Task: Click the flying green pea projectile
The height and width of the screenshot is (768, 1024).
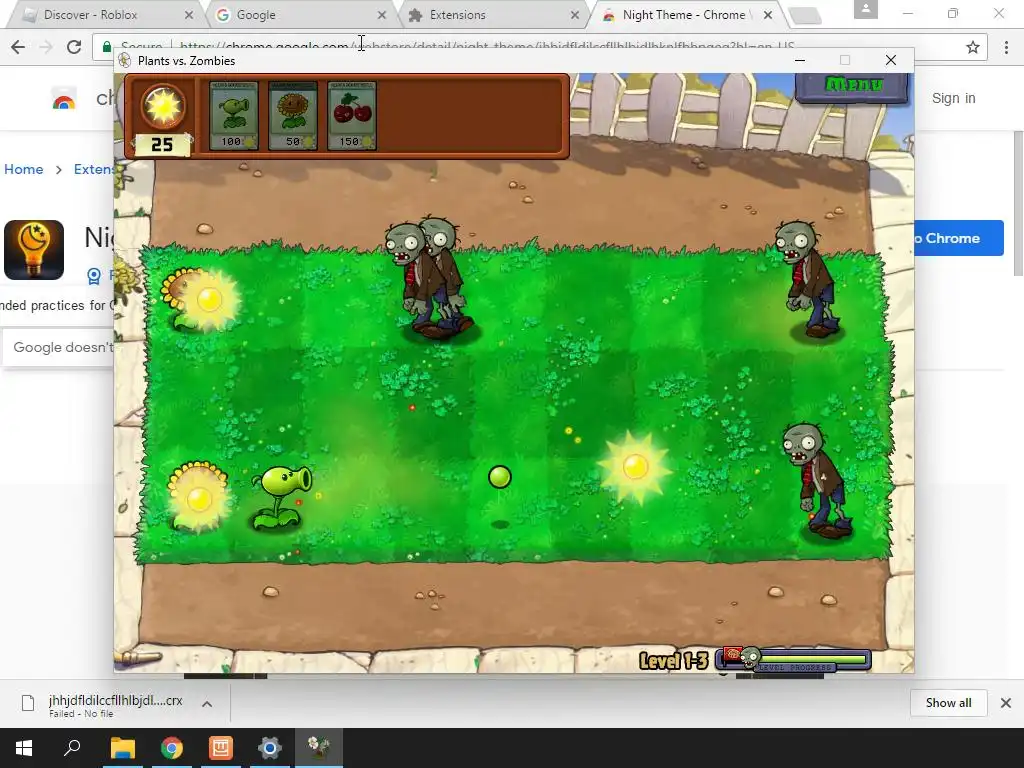Action: [x=500, y=477]
